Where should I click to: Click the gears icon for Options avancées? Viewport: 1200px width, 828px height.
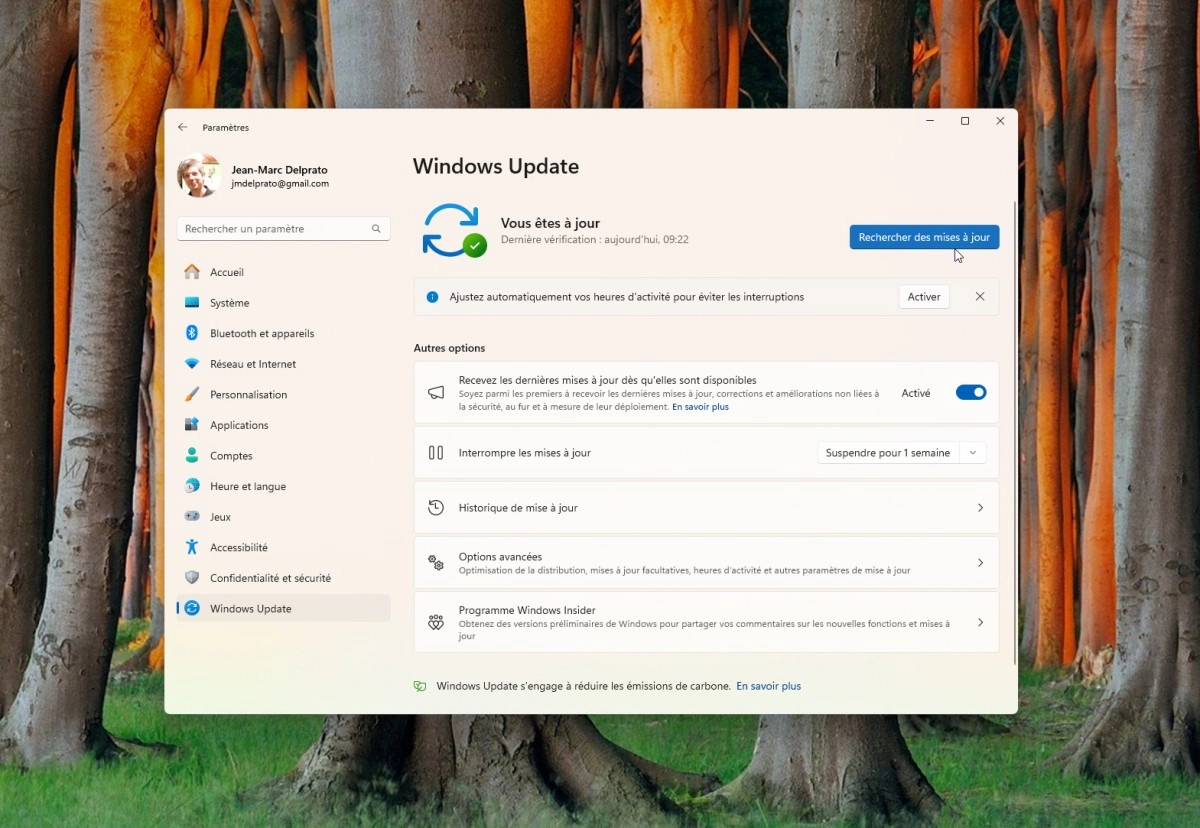436,563
